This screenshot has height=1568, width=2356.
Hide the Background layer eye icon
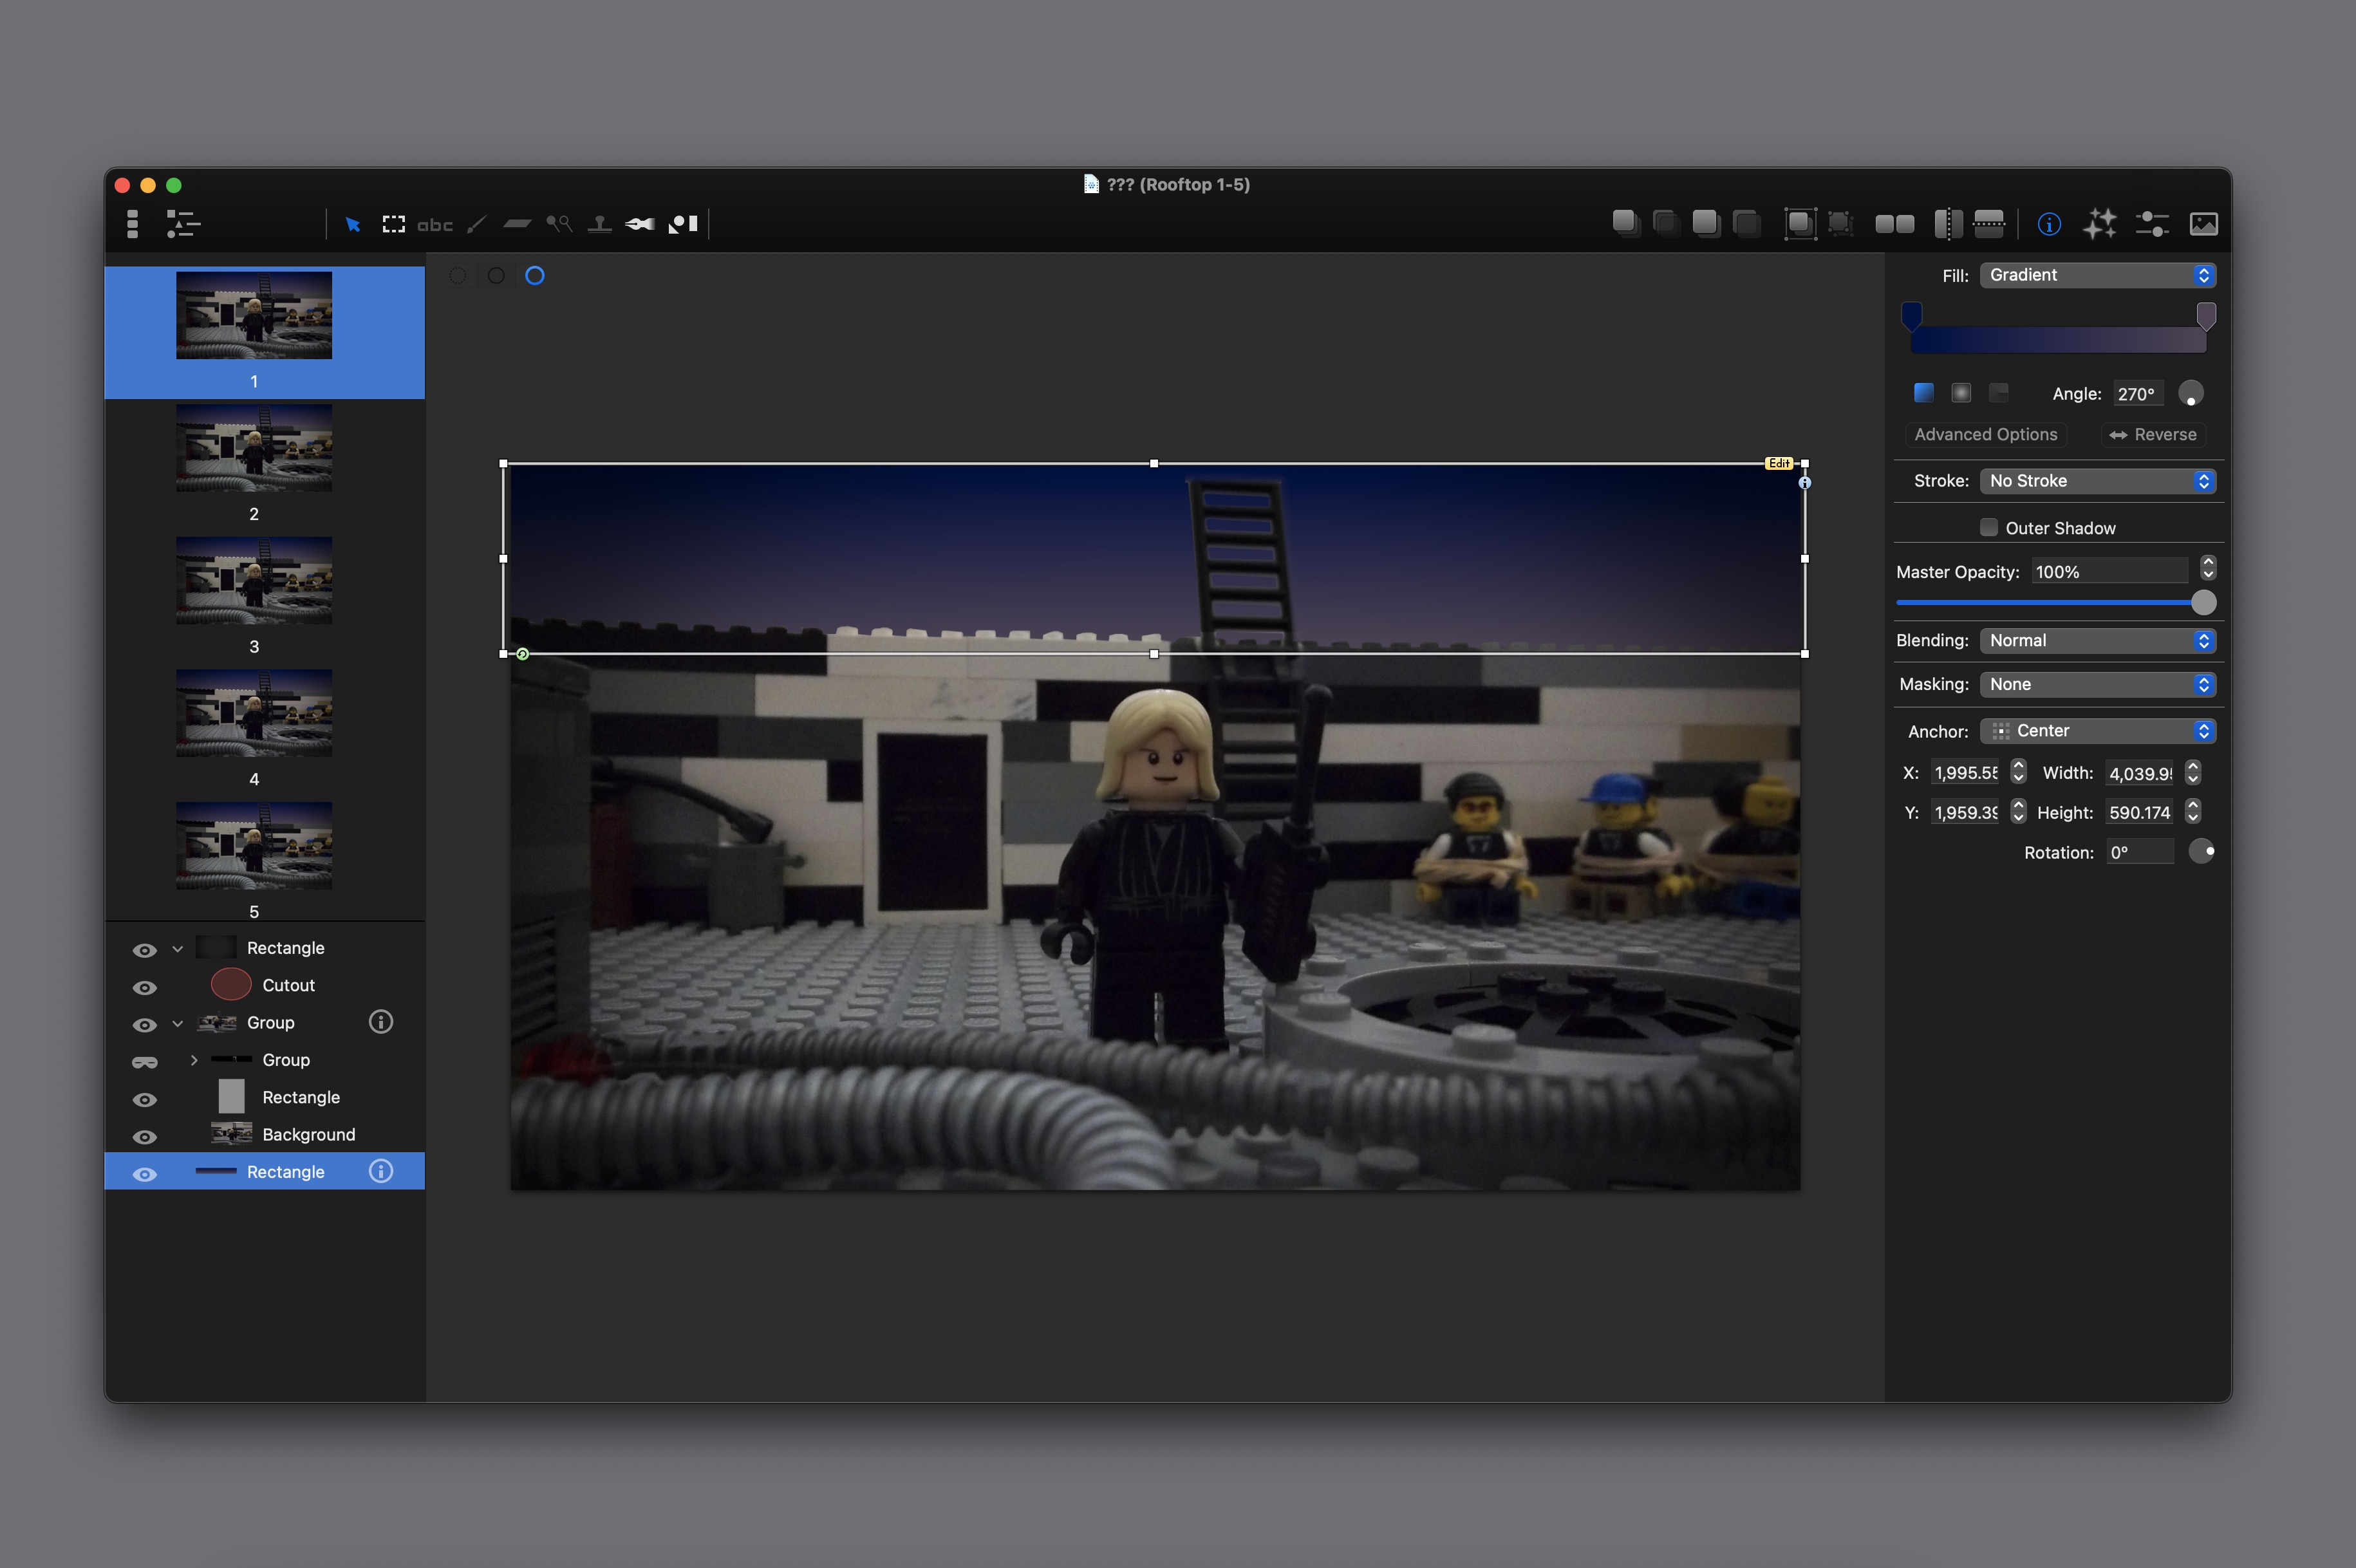(x=145, y=1136)
